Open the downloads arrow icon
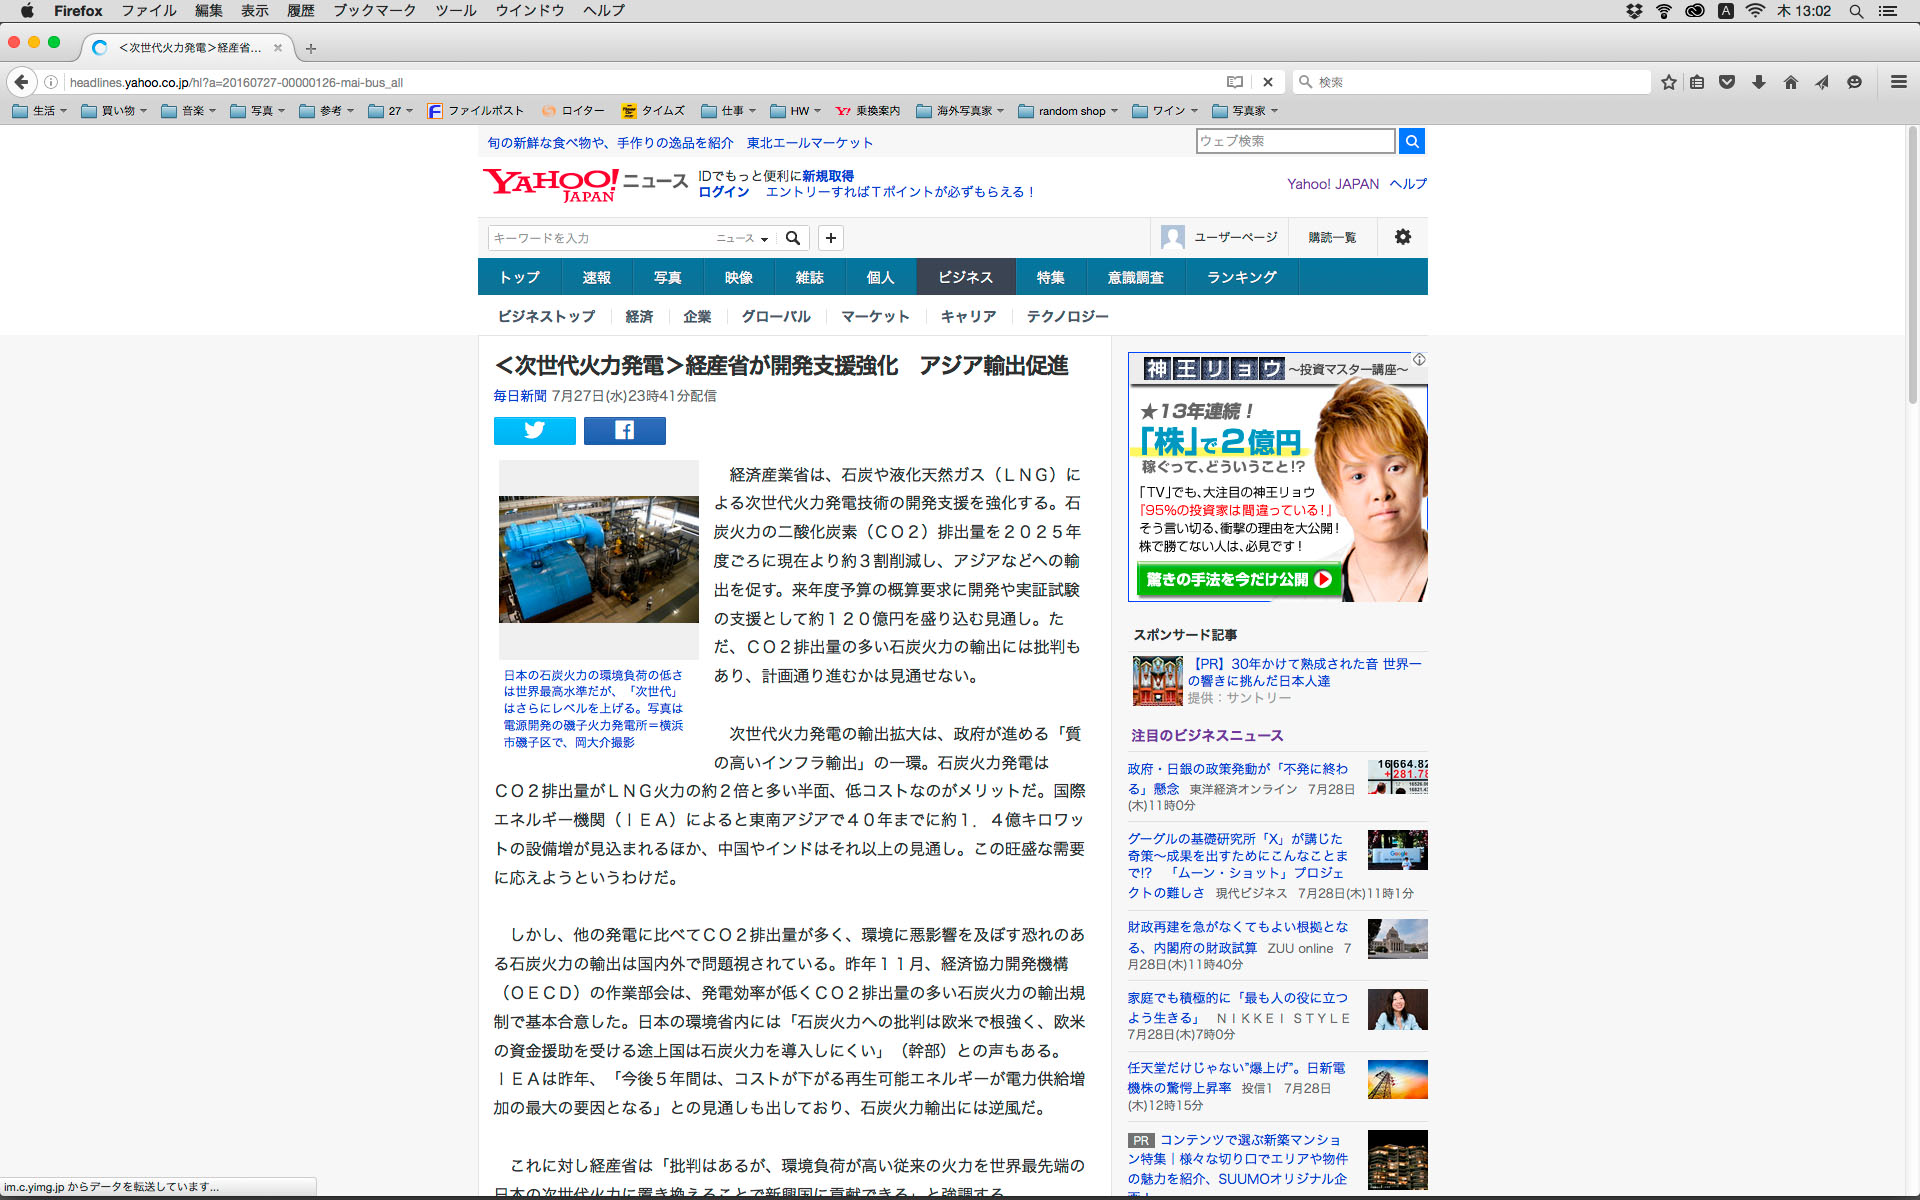This screenshot has width=1920, height=1200. (x=1758, y=82)
